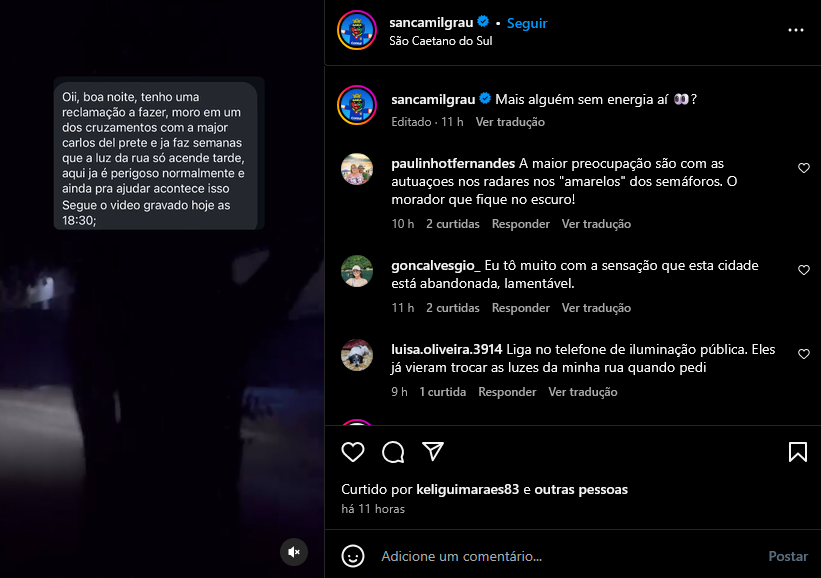Screen dimensions: 821x578
Task: Open comments via speech bubble icon
Action: [393, 452]
